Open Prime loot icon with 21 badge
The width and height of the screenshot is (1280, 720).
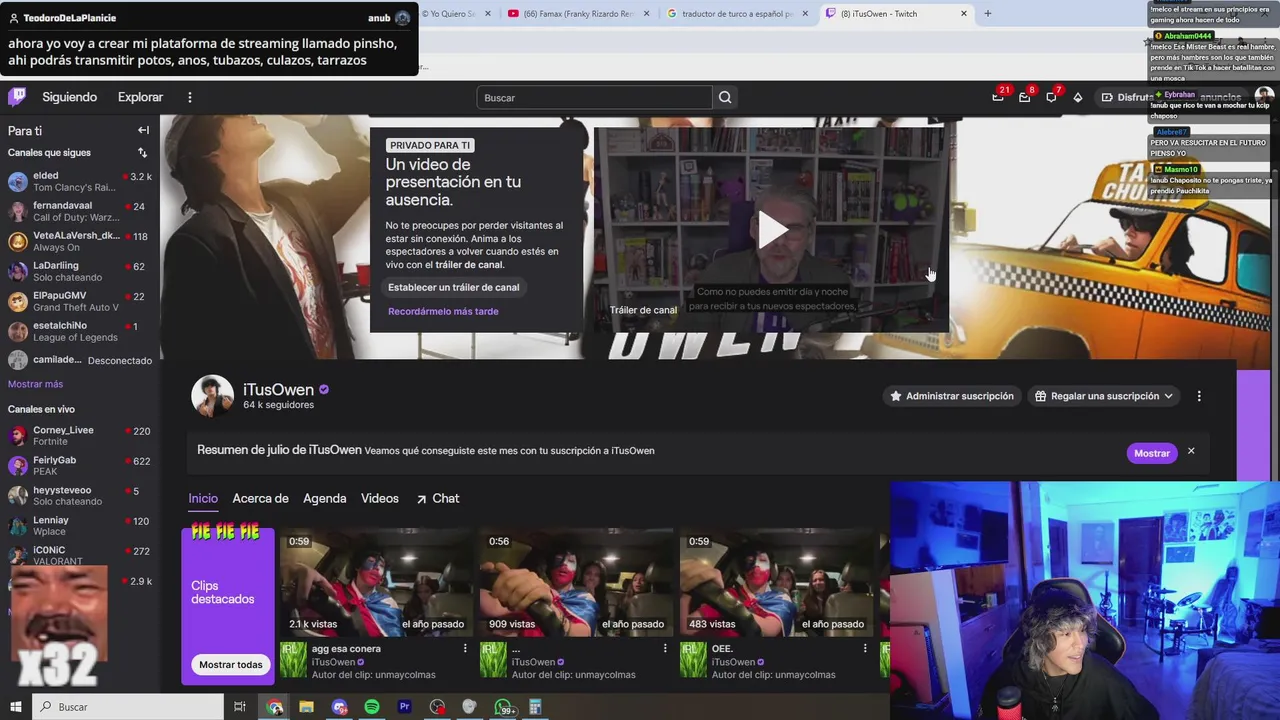(998, 97)
